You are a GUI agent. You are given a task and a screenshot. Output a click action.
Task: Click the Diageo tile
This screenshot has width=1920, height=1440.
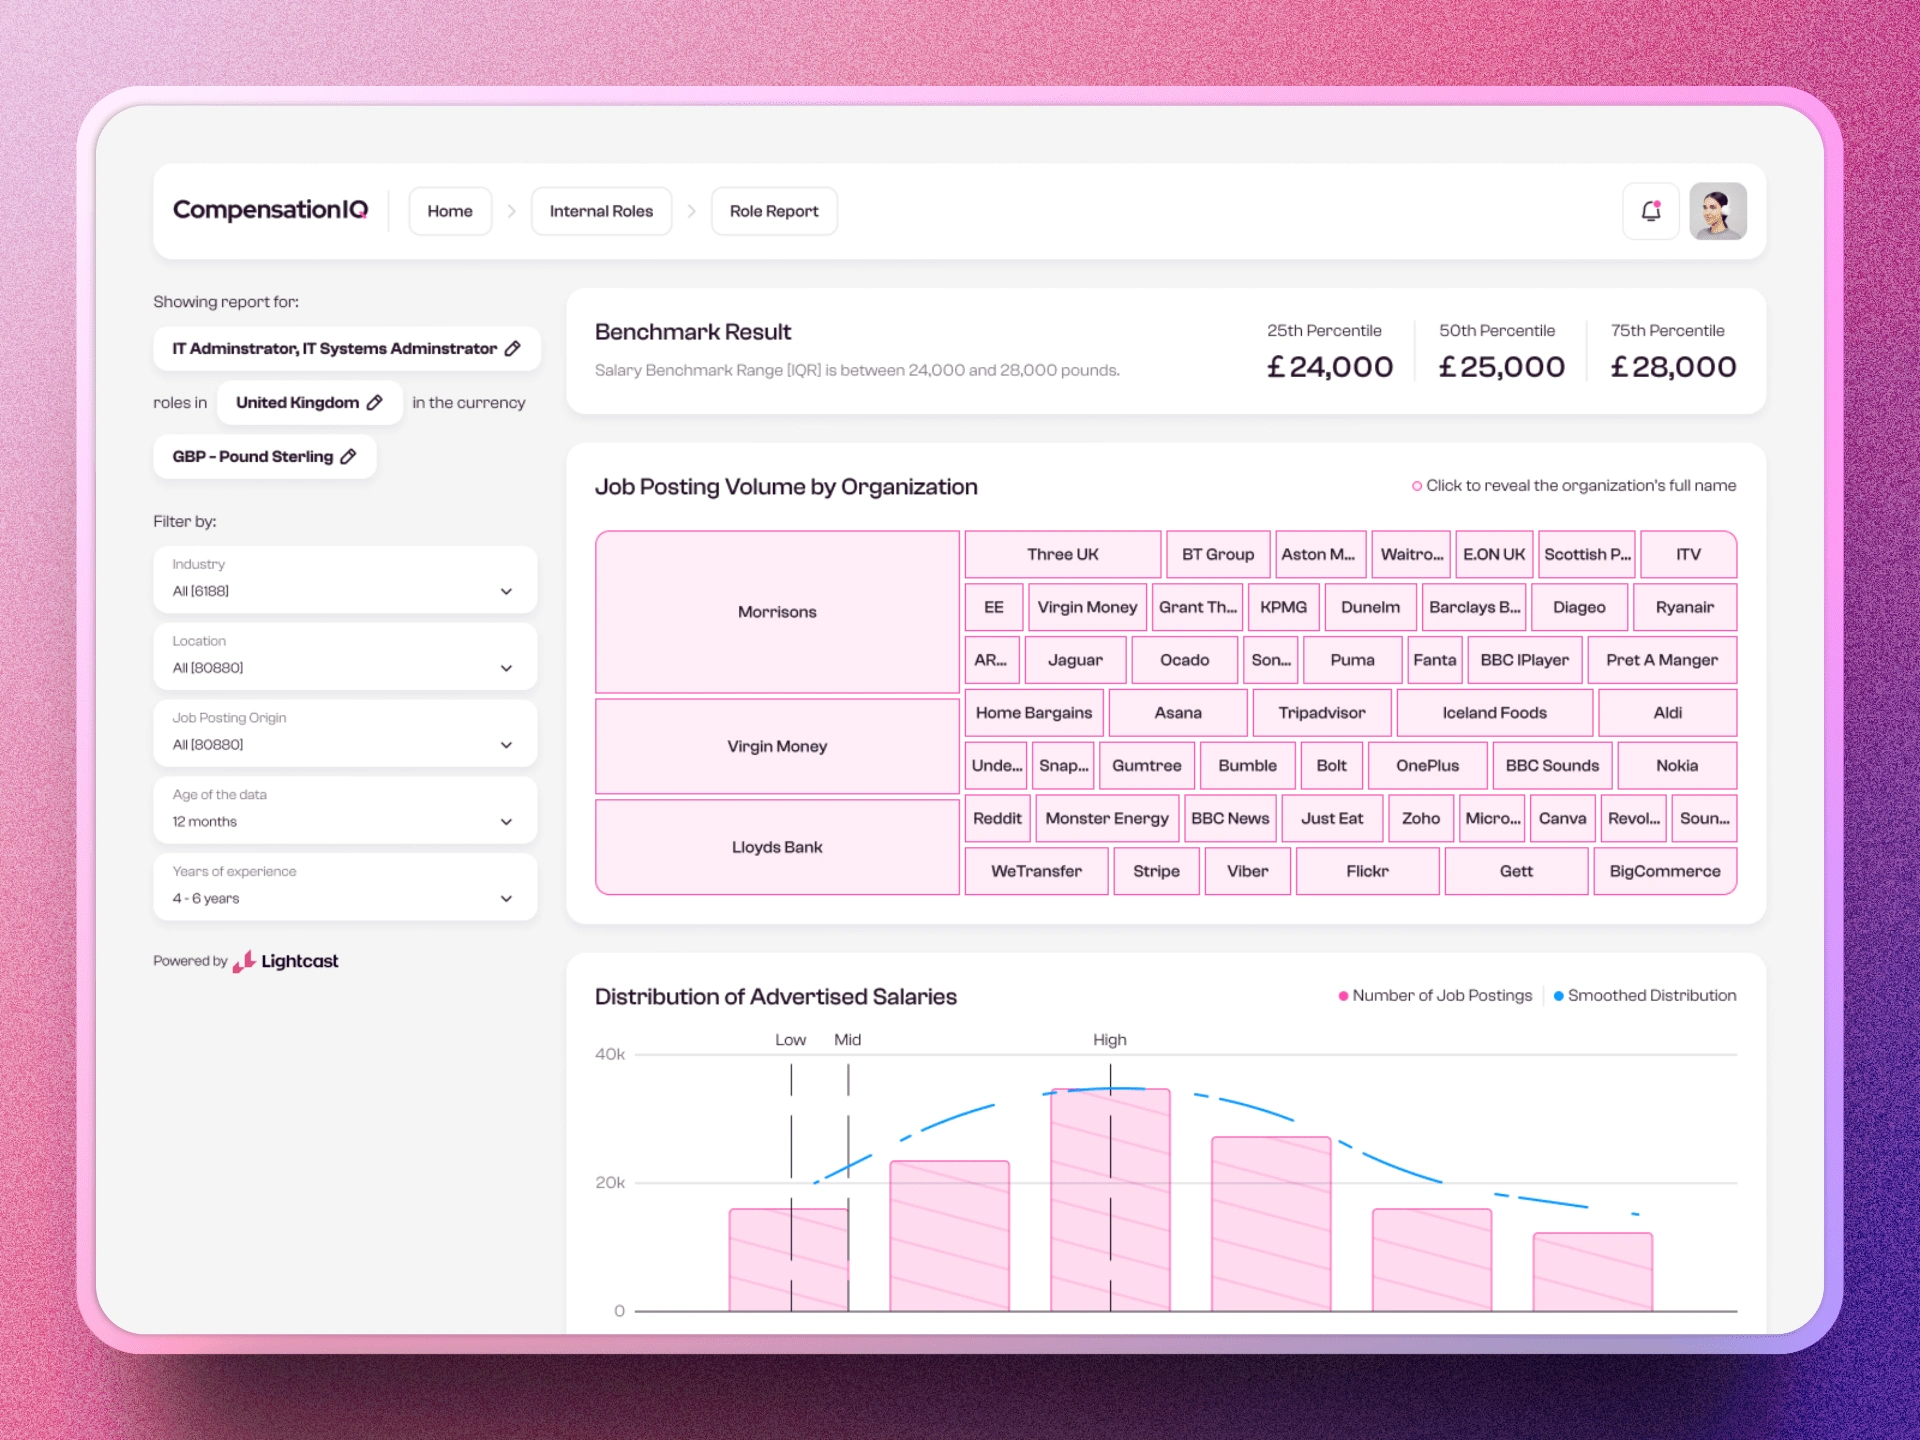click(1579, 607)
